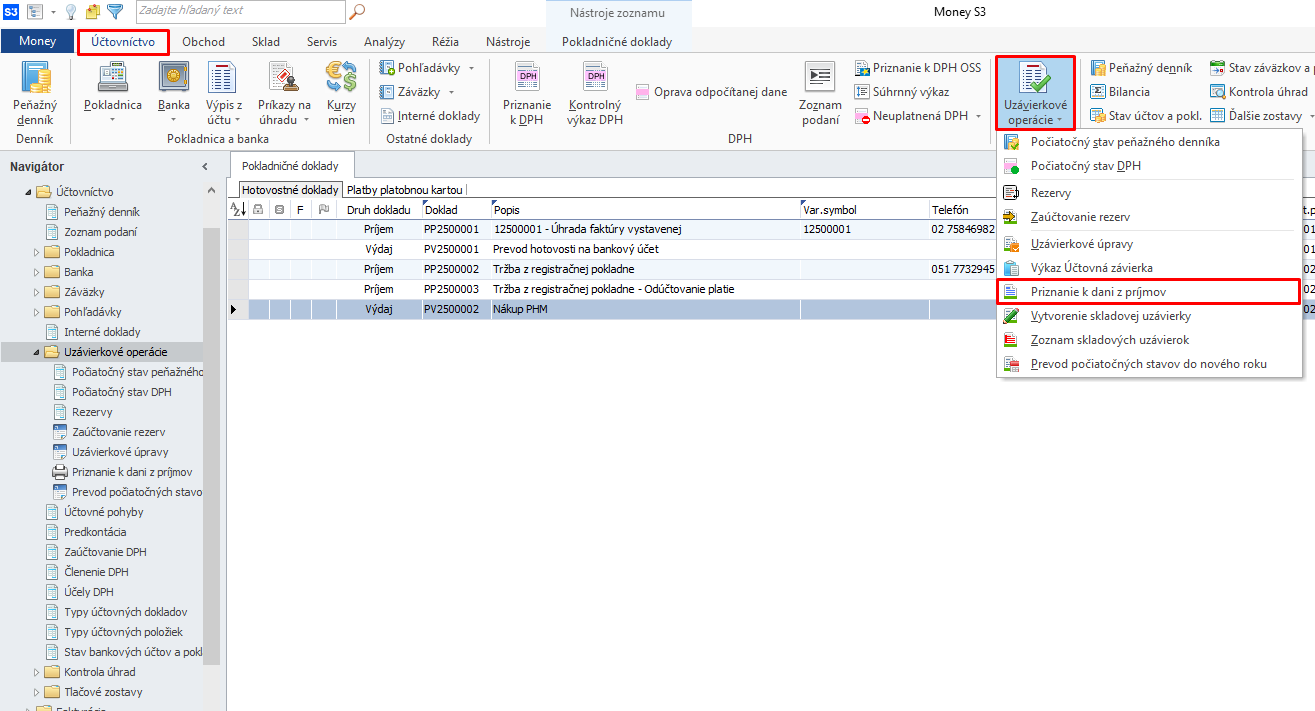Click the search text input field
This screenshot has width=1315, height=711.
click(x=238, y=11)
